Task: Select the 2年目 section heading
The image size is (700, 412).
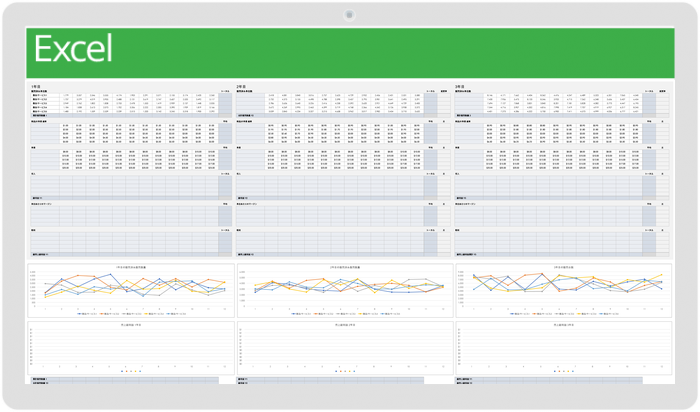Action: click(240, 86)
